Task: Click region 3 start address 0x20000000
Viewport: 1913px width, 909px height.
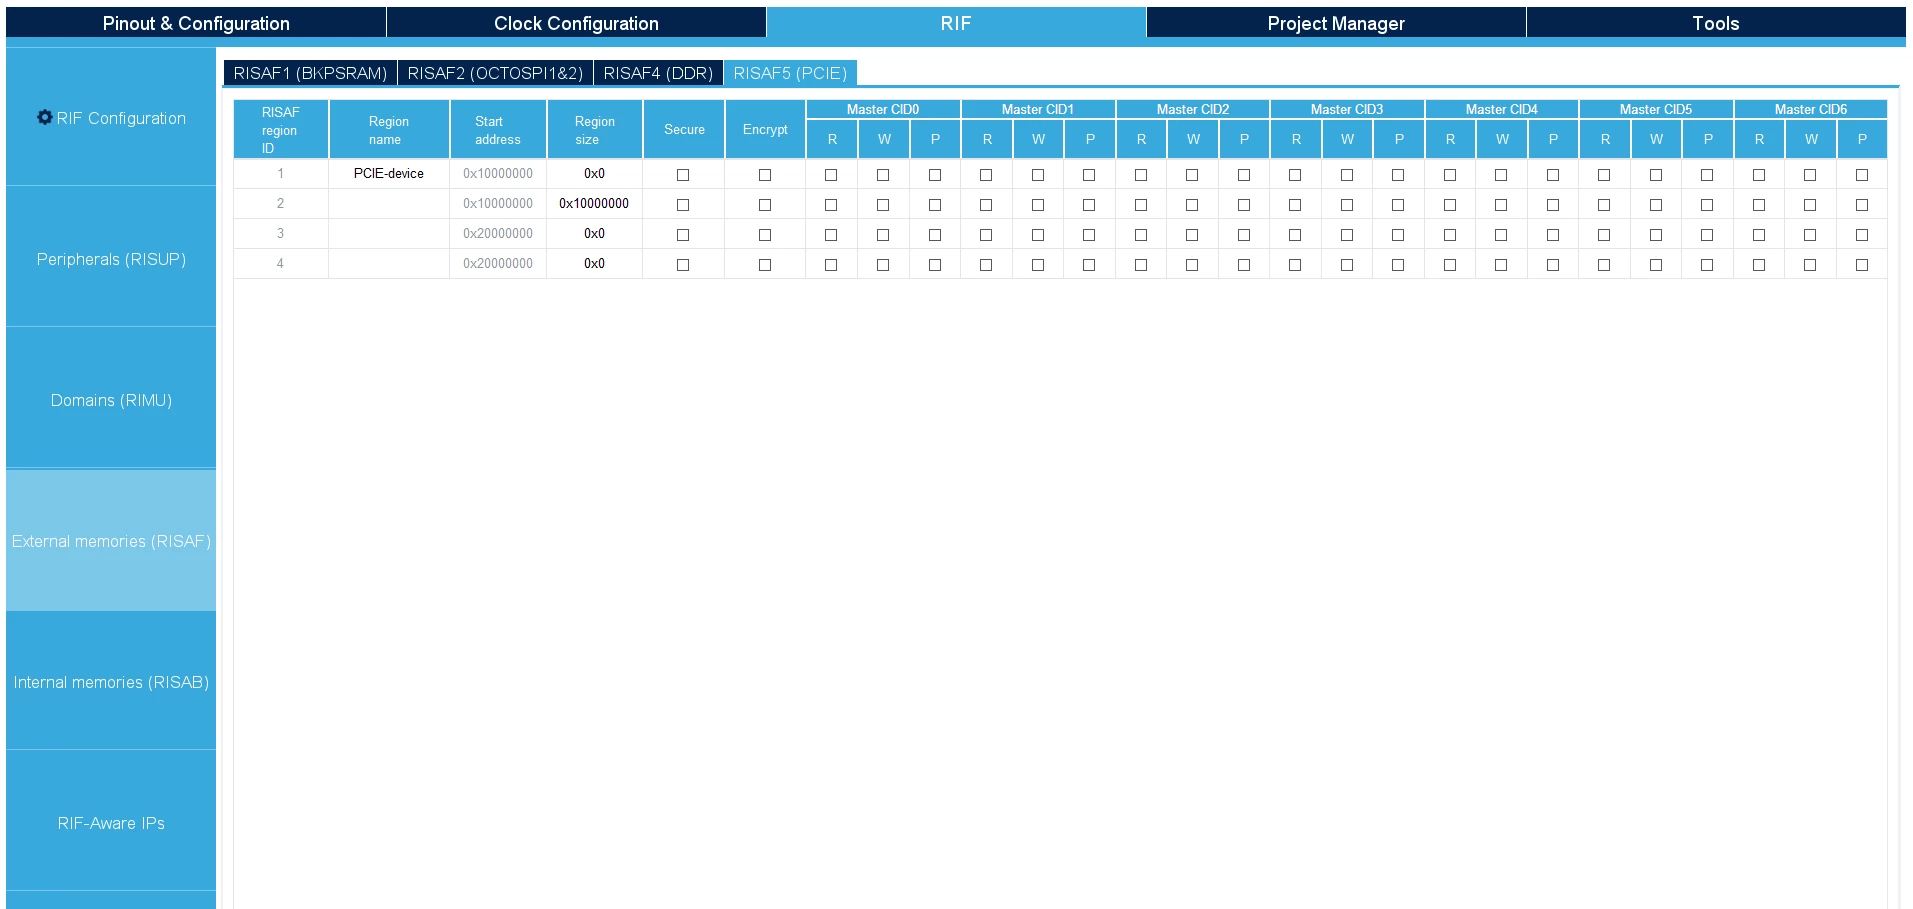Action: tap(498, 234)
